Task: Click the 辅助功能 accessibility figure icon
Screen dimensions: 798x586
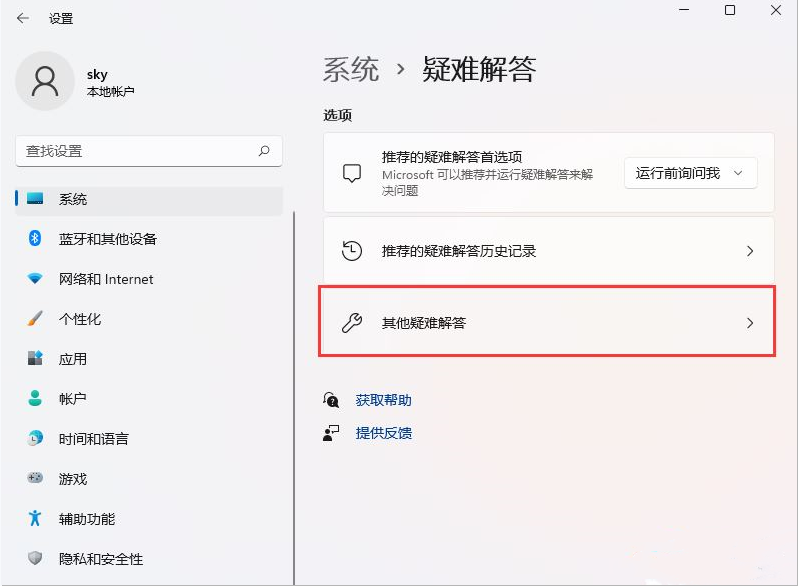Action: [35, 518]
